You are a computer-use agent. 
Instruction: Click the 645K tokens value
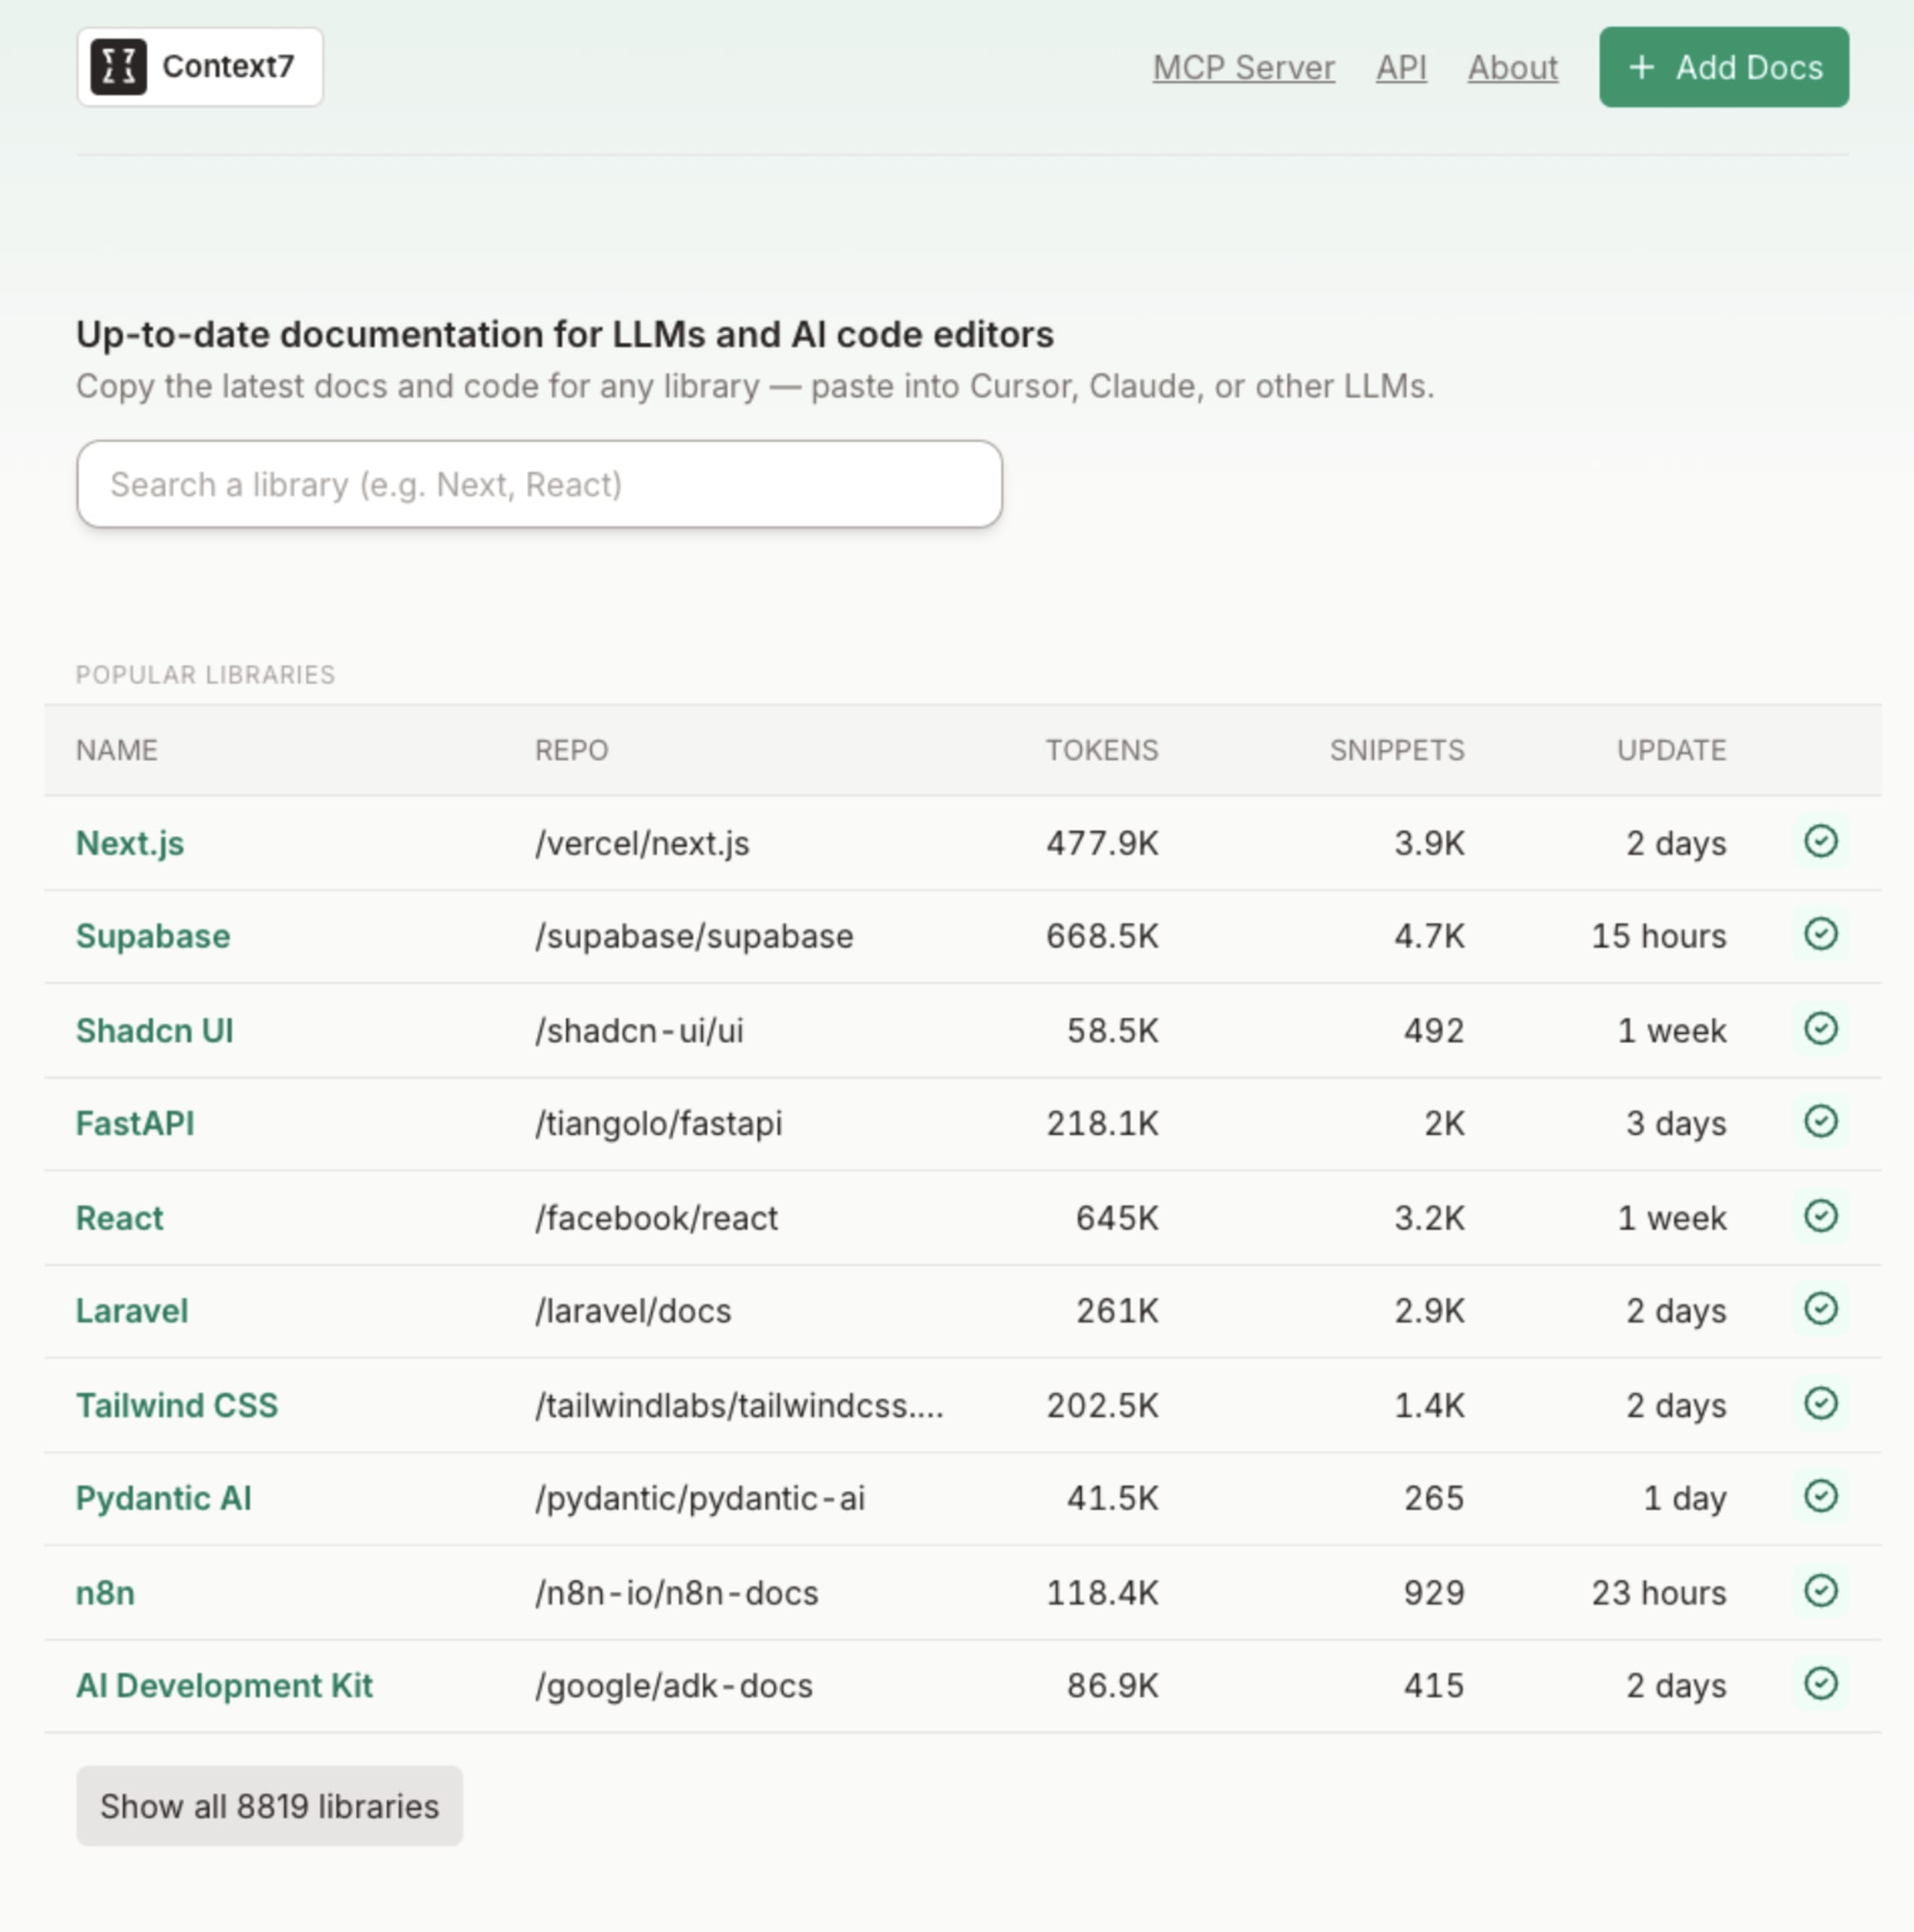pos(1117,1218)
